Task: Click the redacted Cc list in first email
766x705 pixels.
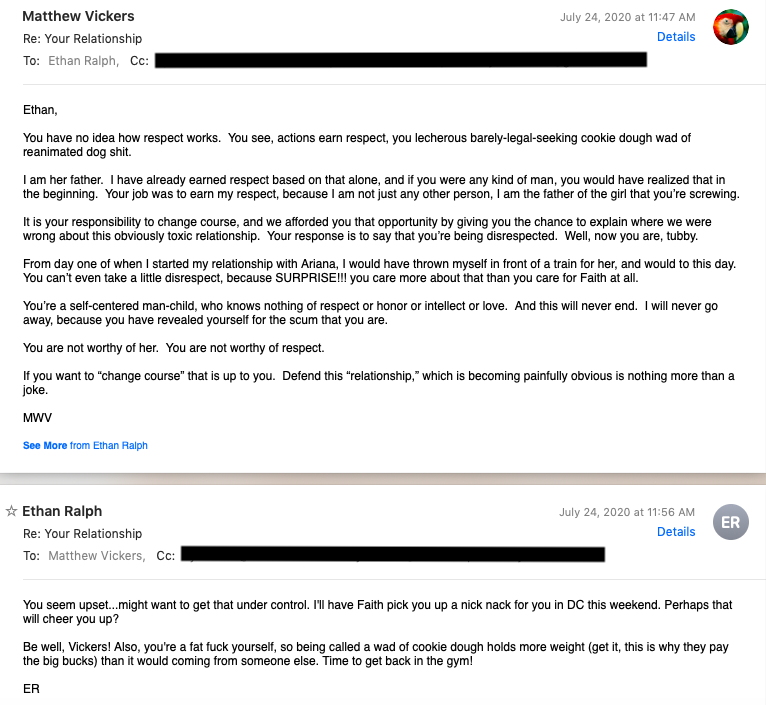Action: 401,60
